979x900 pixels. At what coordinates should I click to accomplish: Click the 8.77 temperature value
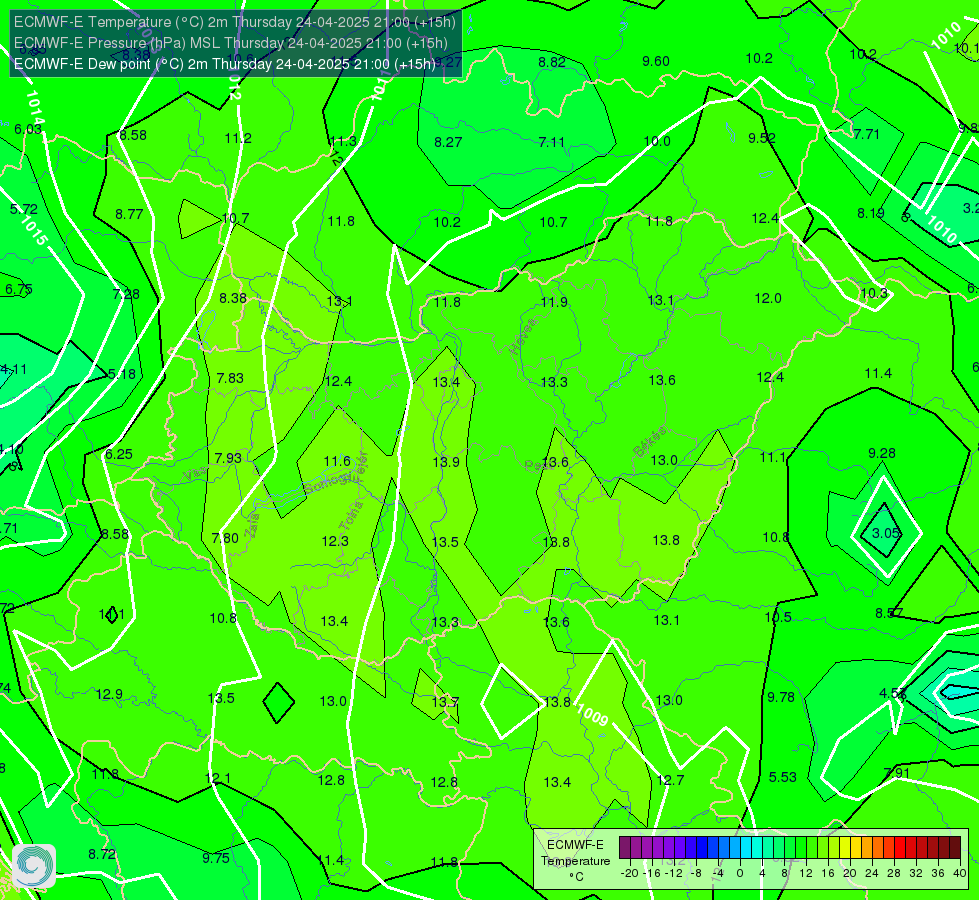tap(129, 214)
